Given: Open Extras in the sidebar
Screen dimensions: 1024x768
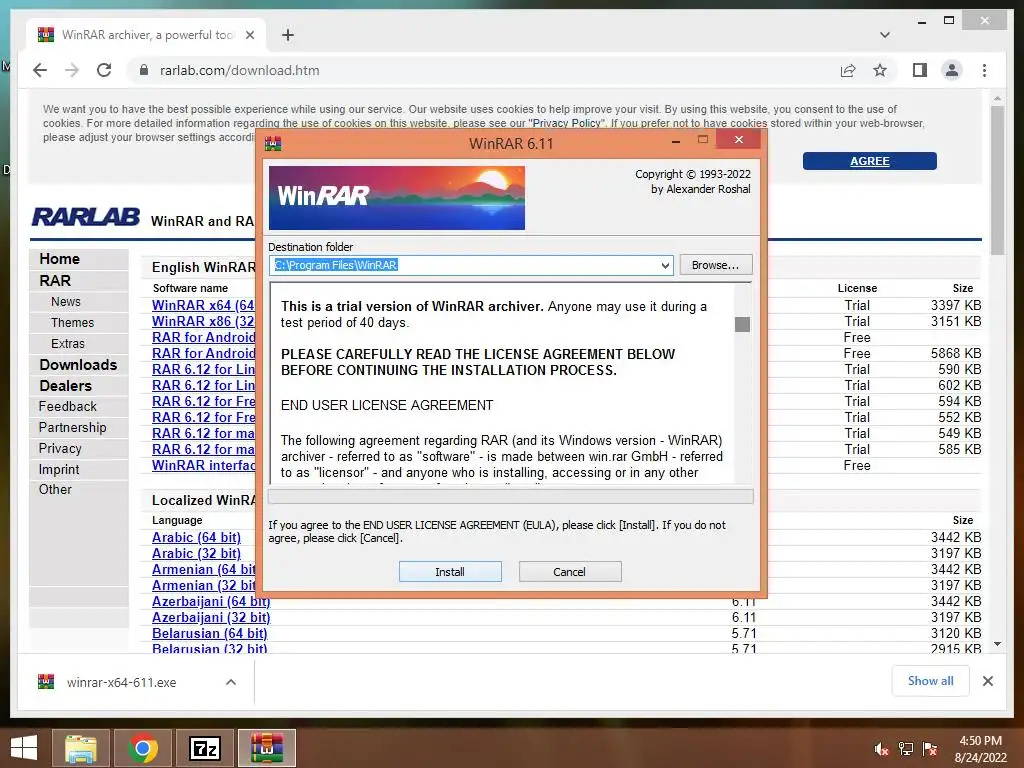Looking at the screenshot, I should [68, 344].
